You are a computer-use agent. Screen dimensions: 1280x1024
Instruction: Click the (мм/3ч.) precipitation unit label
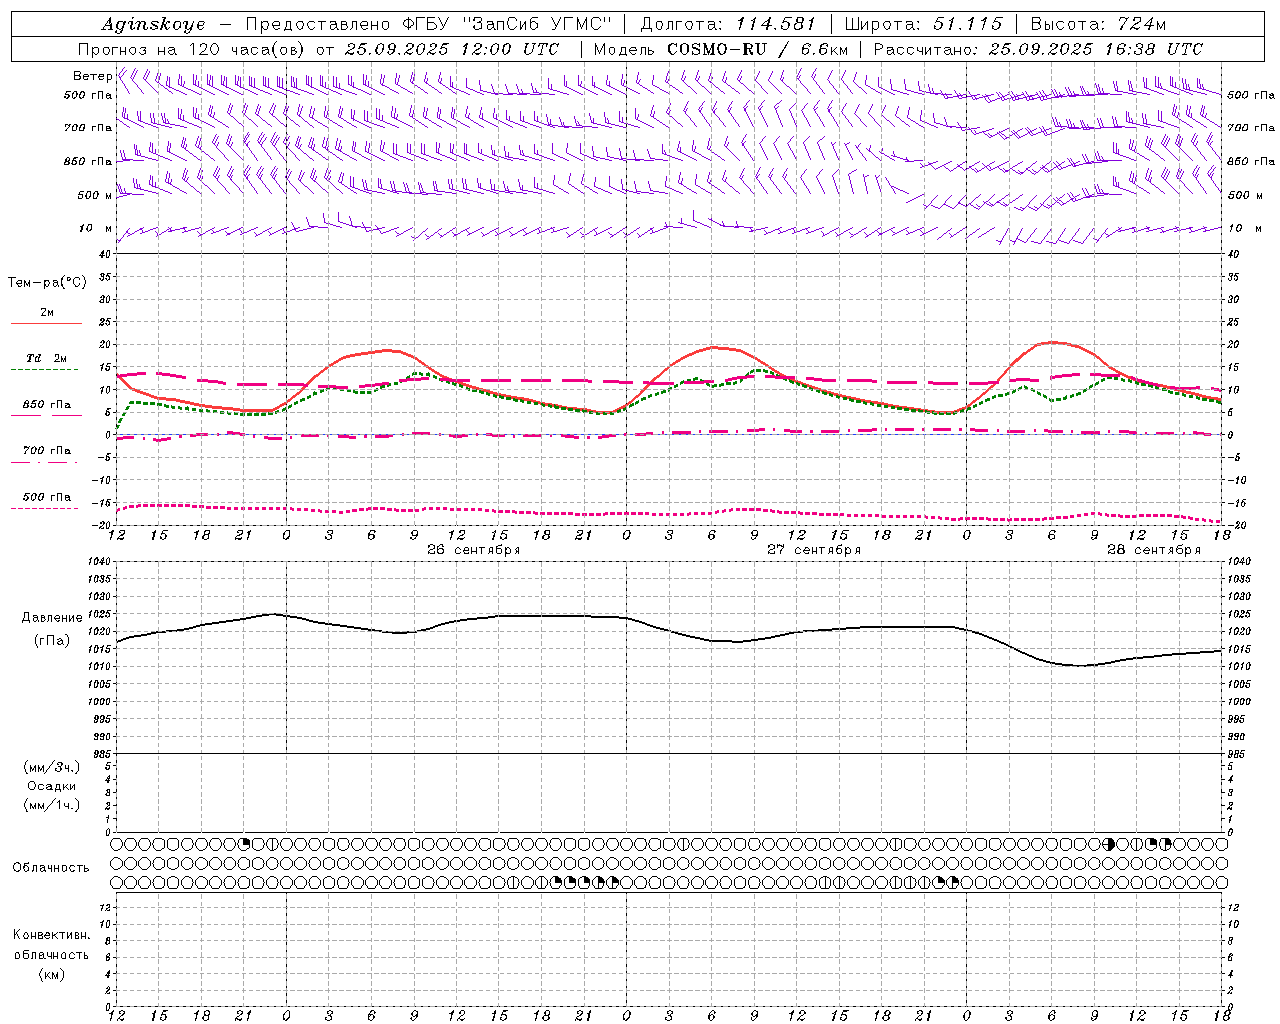(x=52, y=767)
